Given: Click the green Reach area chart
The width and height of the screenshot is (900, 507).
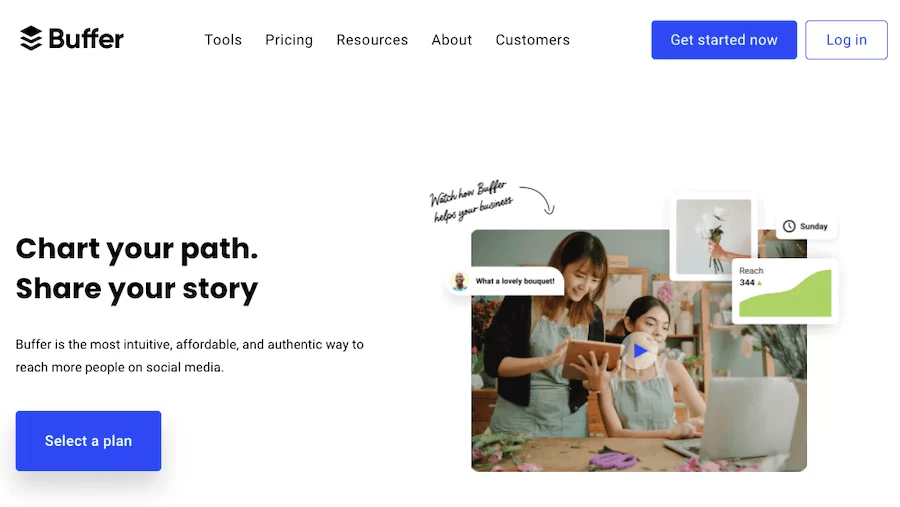Looking at the screenshot, I should (x=798, y=296).
